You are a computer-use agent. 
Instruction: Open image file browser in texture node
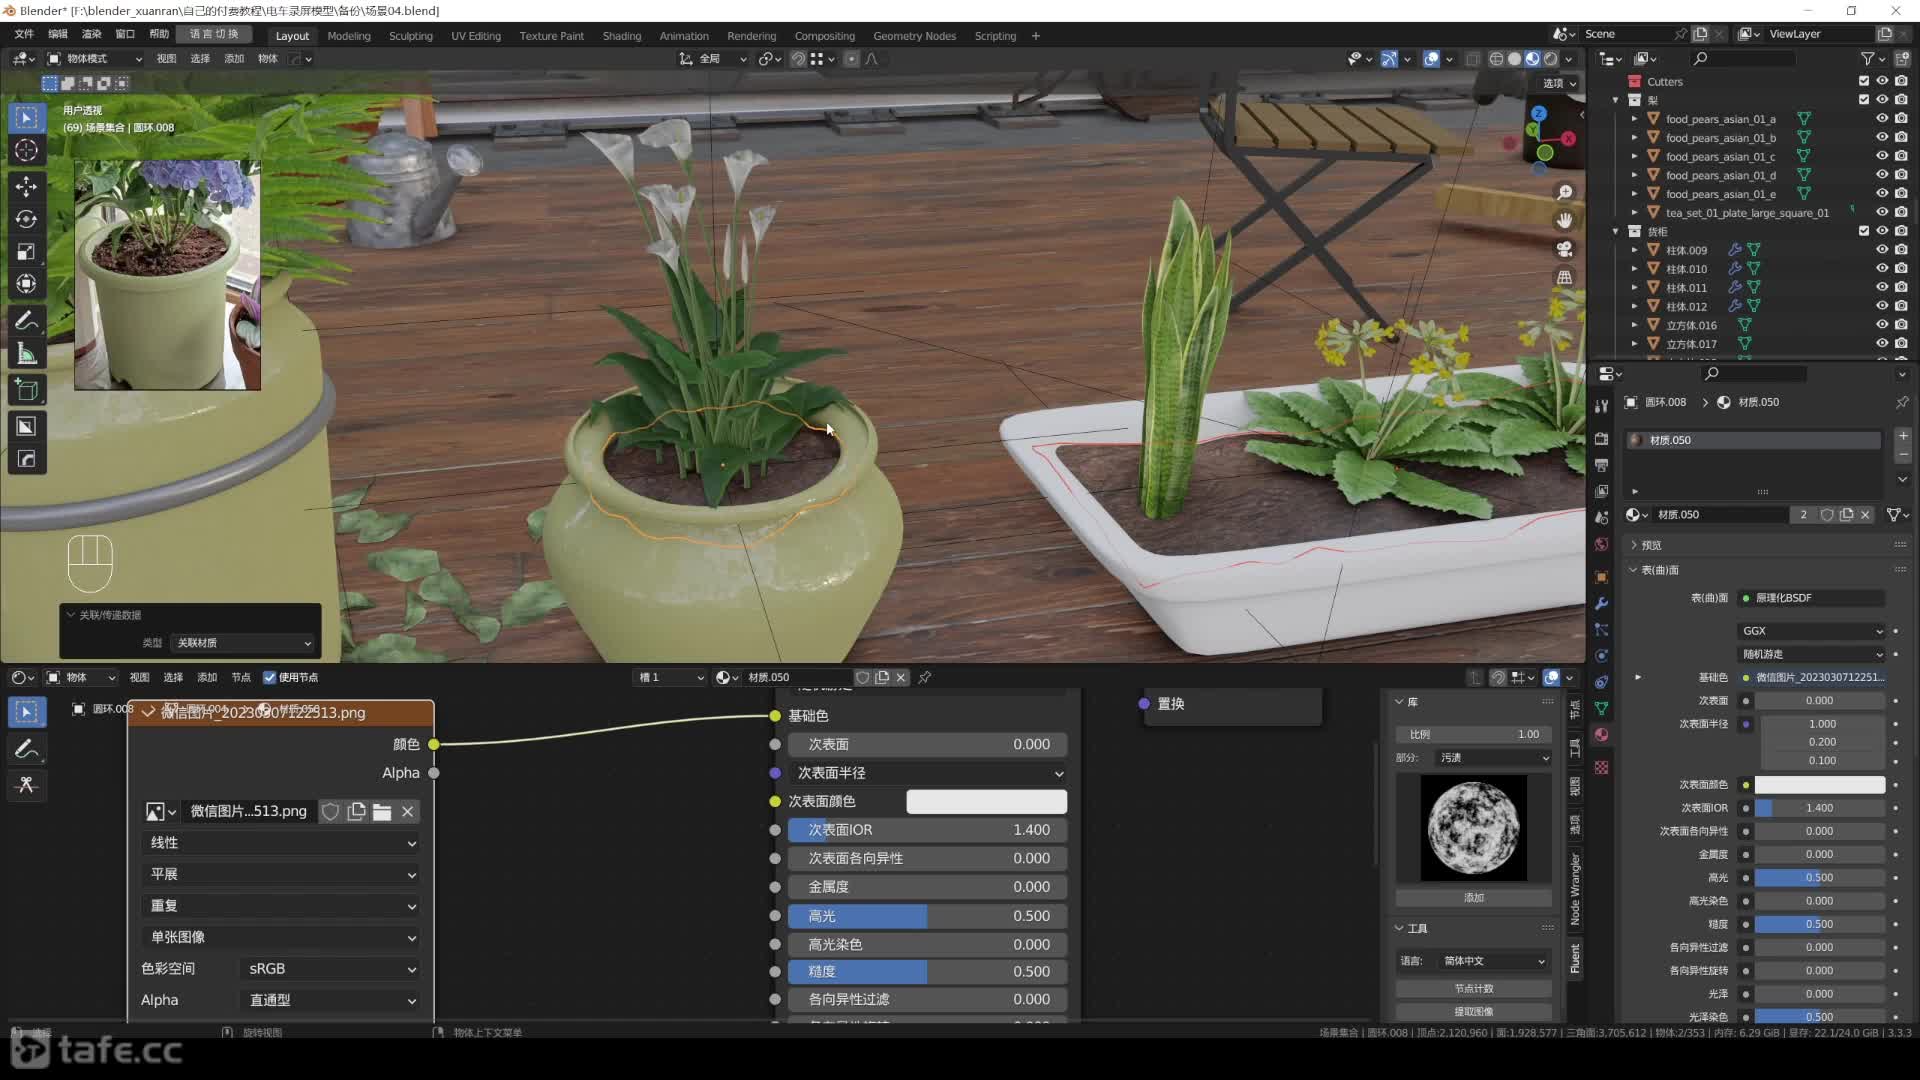382,812
